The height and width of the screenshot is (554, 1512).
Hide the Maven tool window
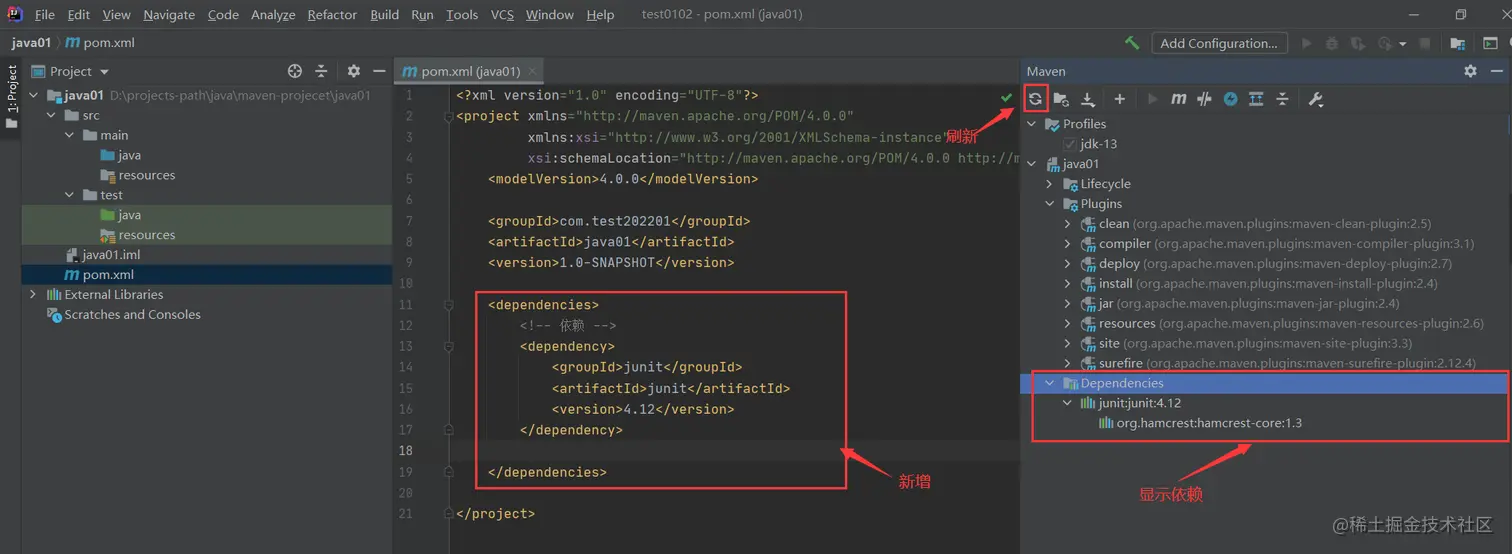pos(1497,71)
